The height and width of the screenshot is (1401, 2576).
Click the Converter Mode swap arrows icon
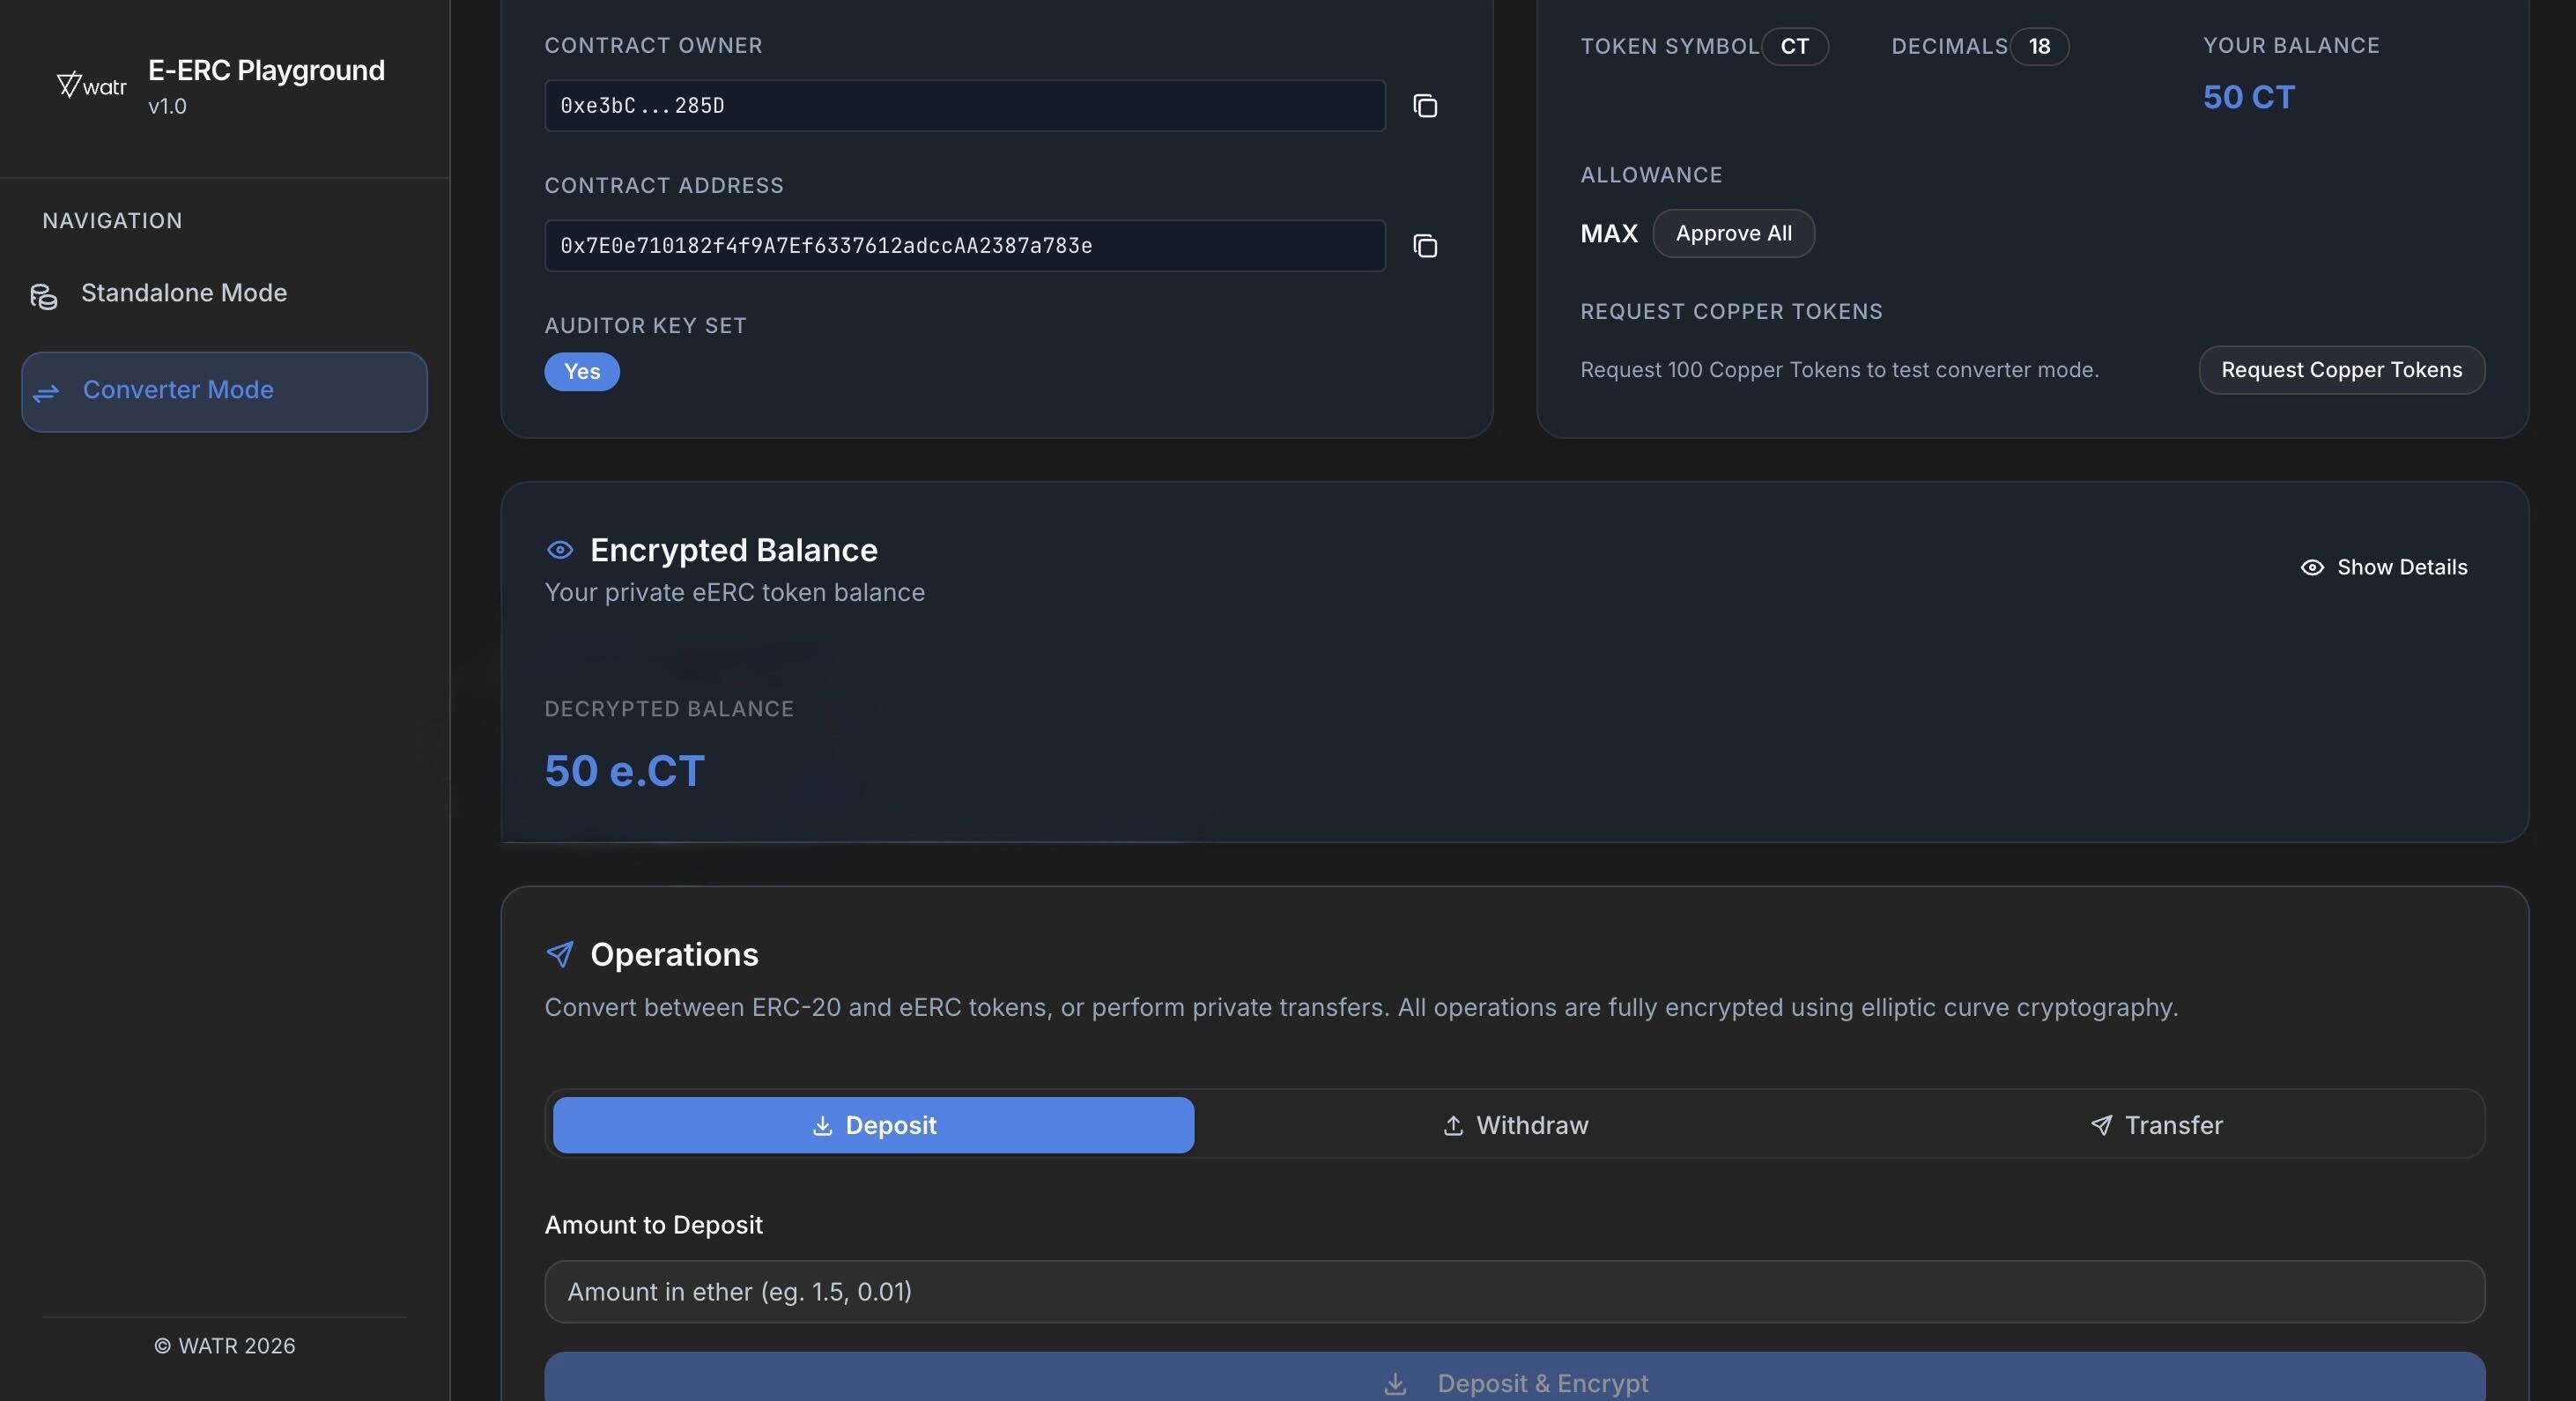tap(46, 393)
